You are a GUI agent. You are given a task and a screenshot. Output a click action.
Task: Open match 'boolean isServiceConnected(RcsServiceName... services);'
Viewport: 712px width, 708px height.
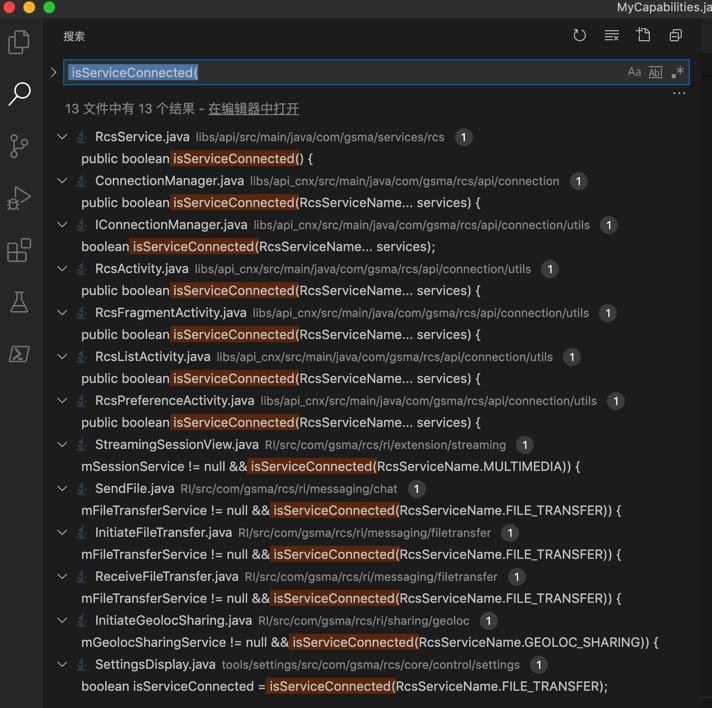pyautogui.click(x=258, y=247)
